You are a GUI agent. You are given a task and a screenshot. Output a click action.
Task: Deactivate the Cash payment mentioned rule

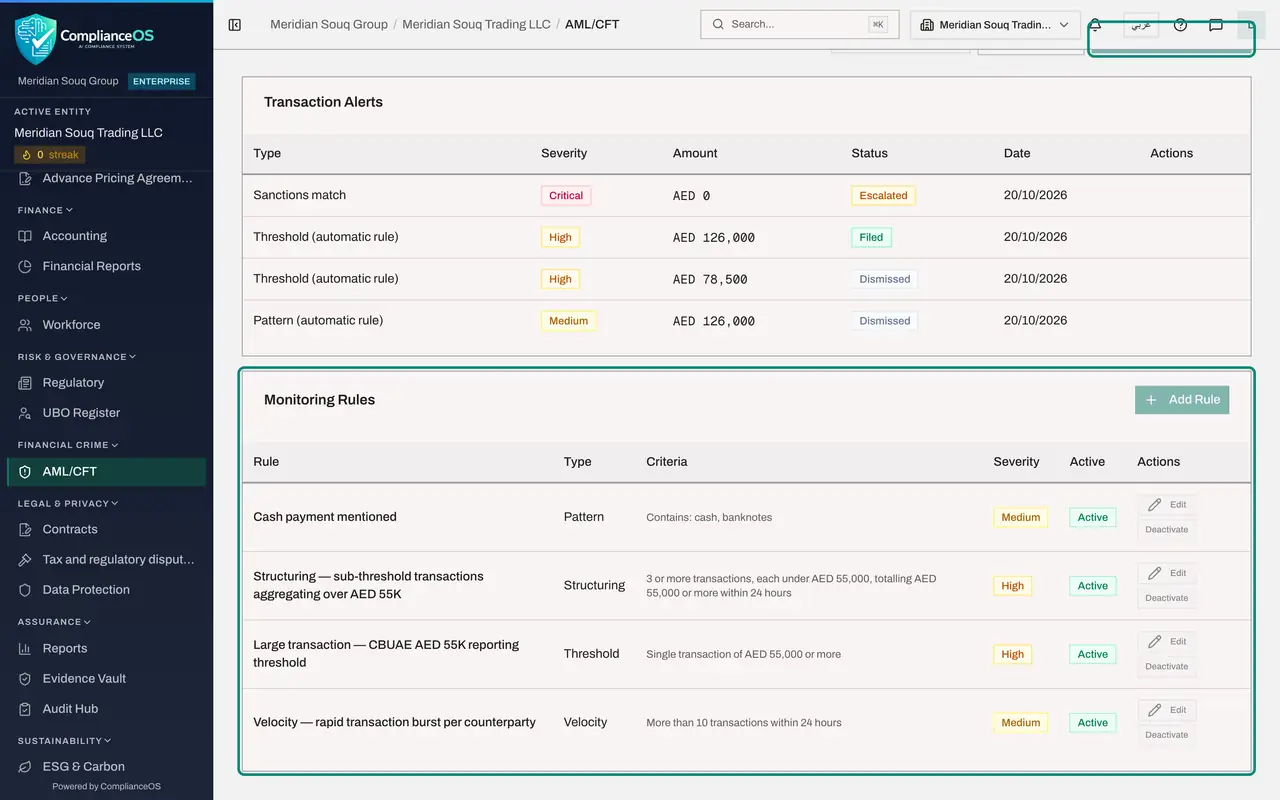[x=1166, y=530]
